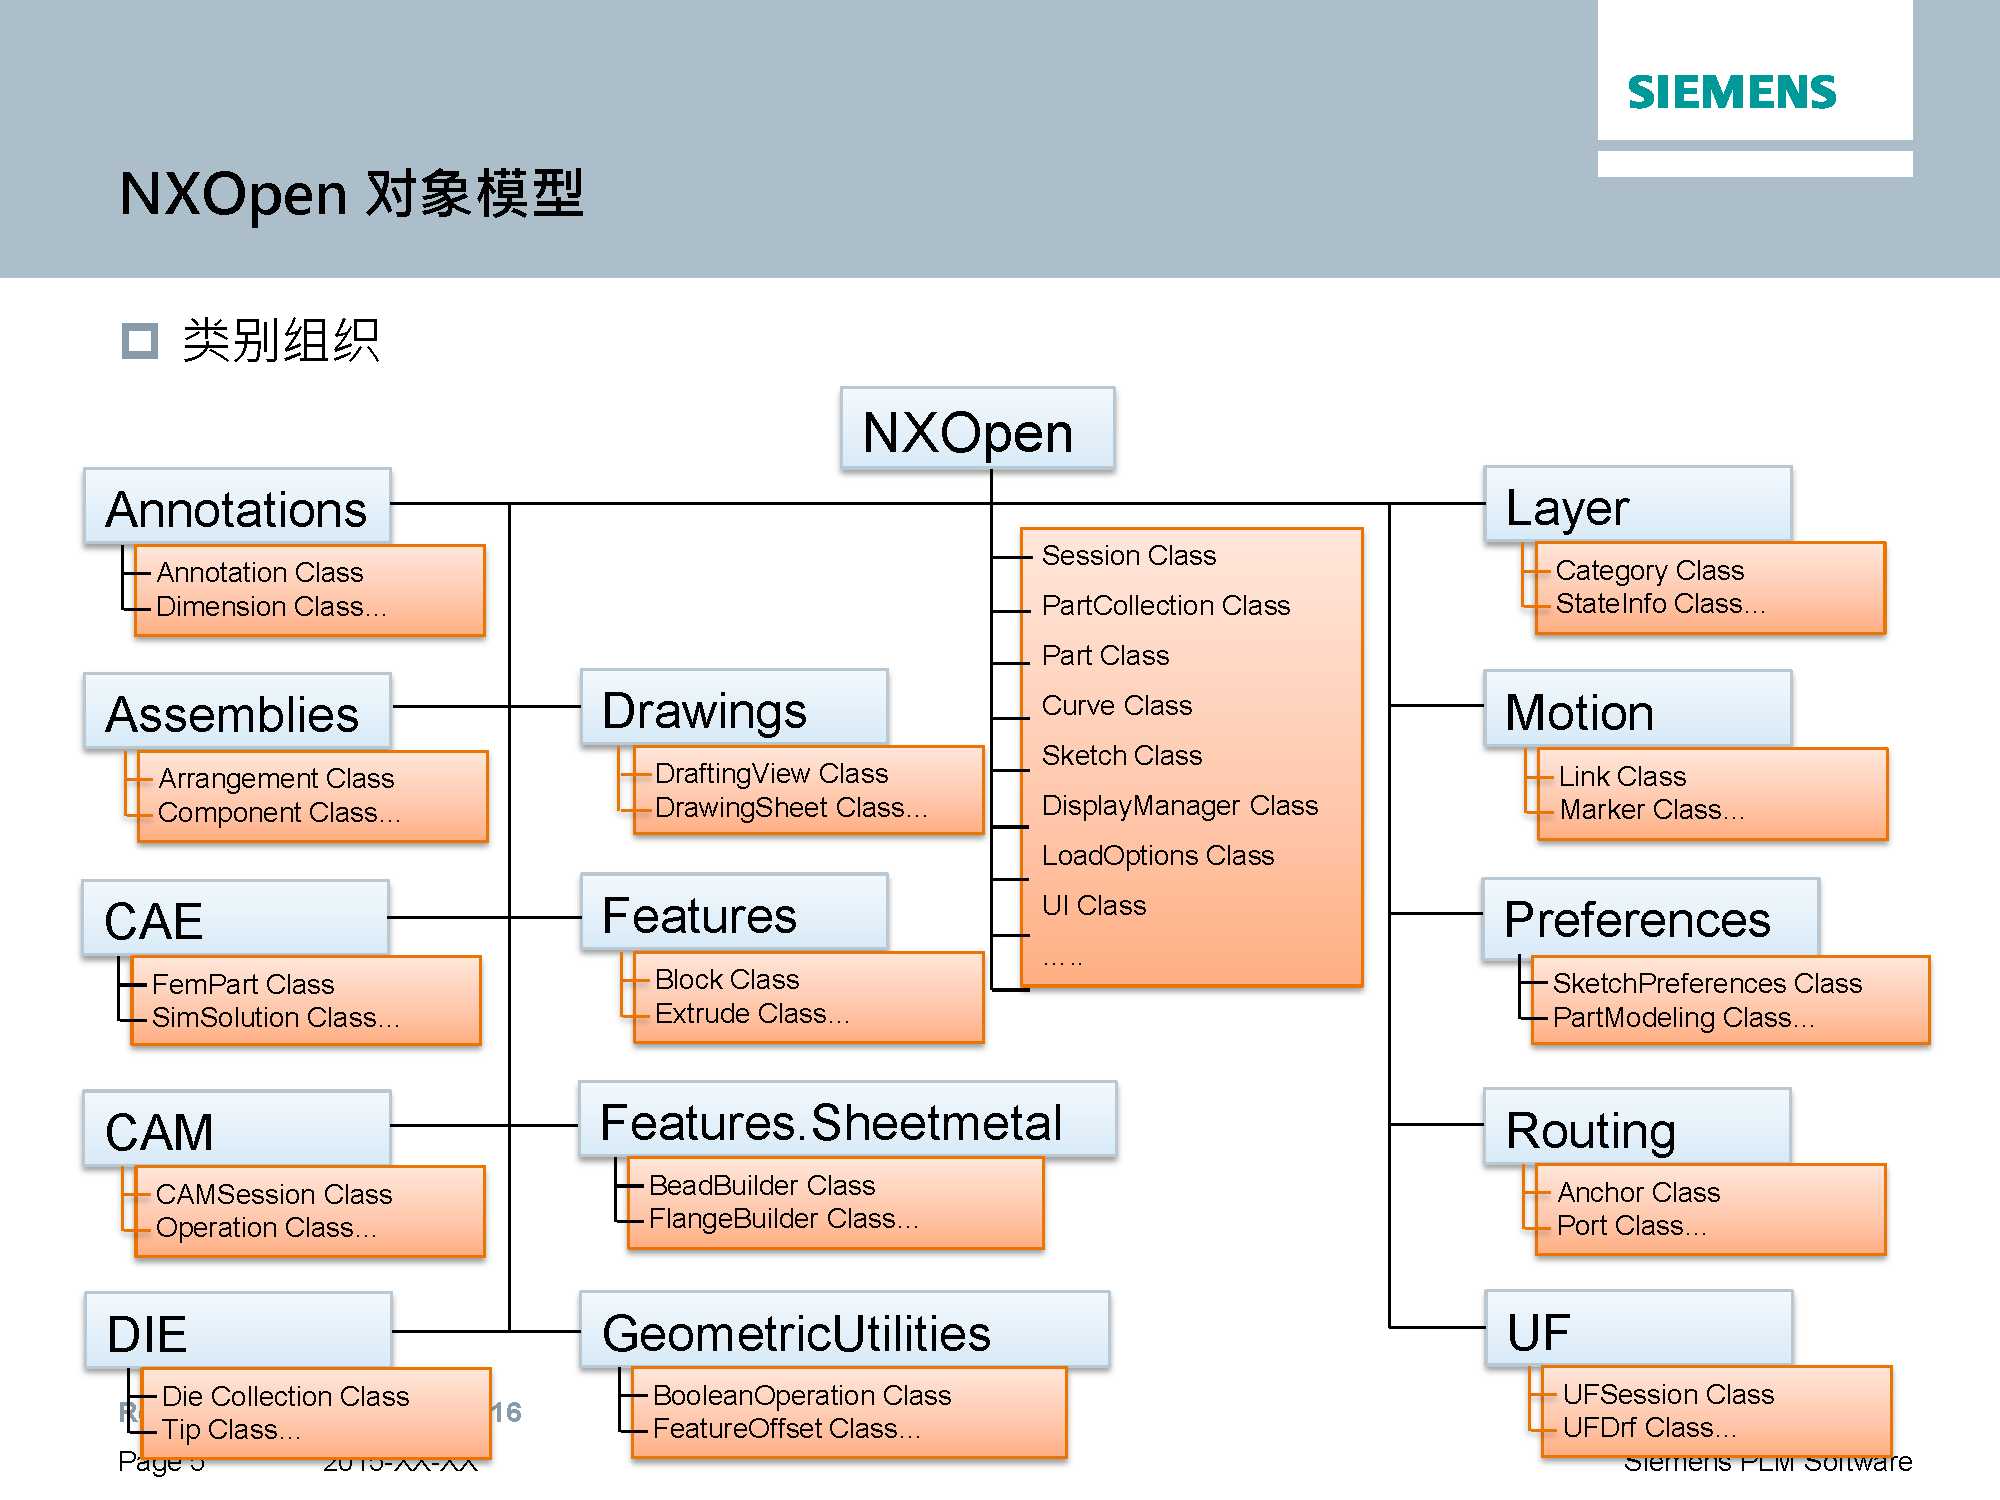Select the Drawings namespace box
This screenshot has height=1500, width=2000.
(734, 707)
